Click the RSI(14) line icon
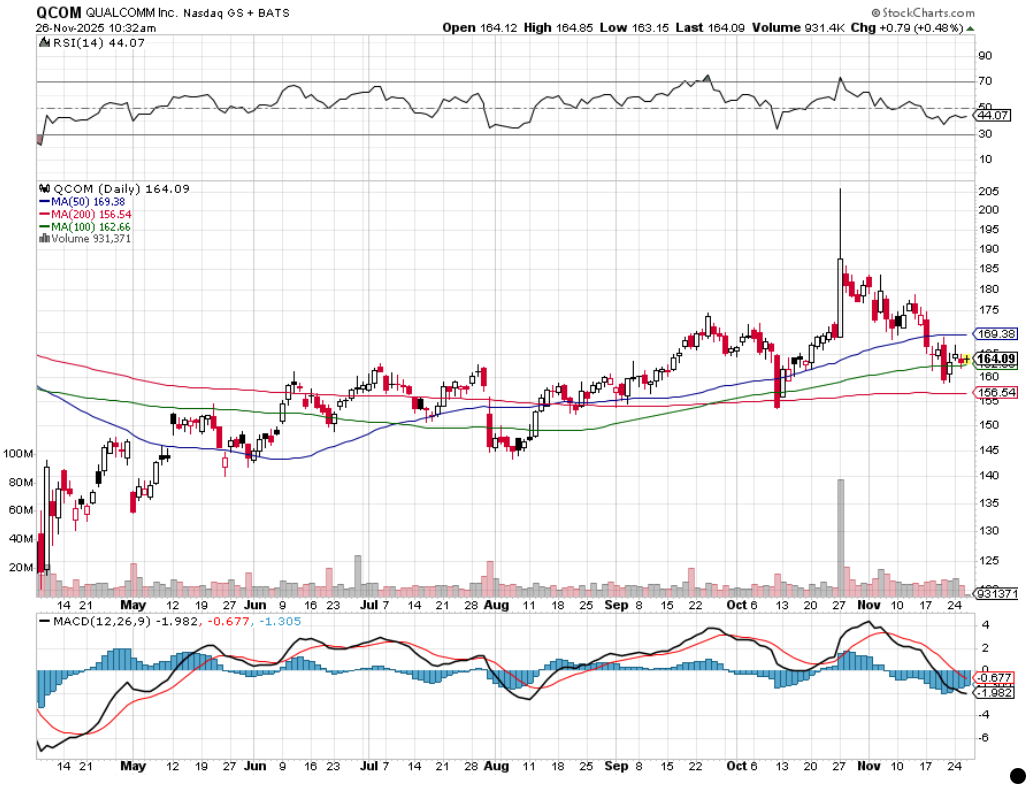Screen dimensions: 1031x786 (44, 43)
